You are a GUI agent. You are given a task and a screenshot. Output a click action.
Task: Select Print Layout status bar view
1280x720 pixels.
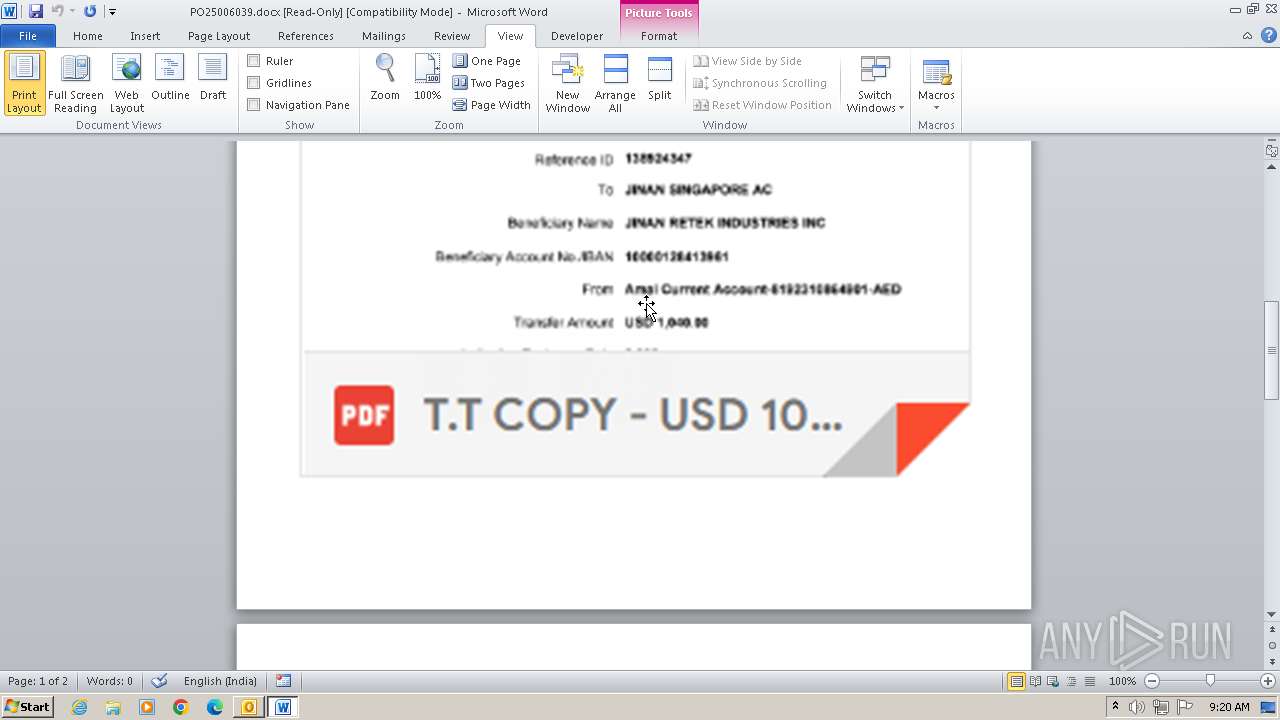click(1016, 681)
